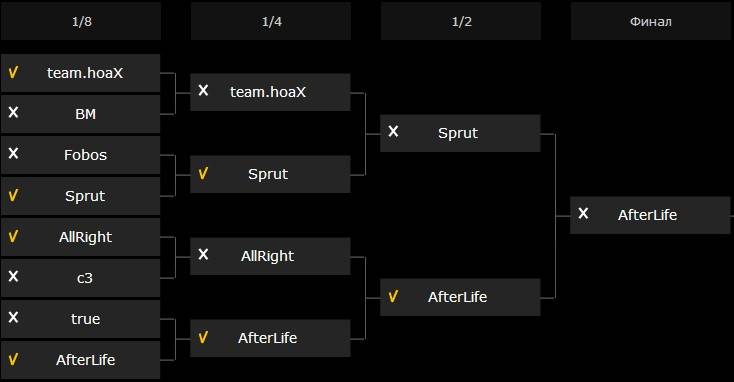Click the X icon beside c3
Screen dimensions: 734x382
tap(13, 276)
